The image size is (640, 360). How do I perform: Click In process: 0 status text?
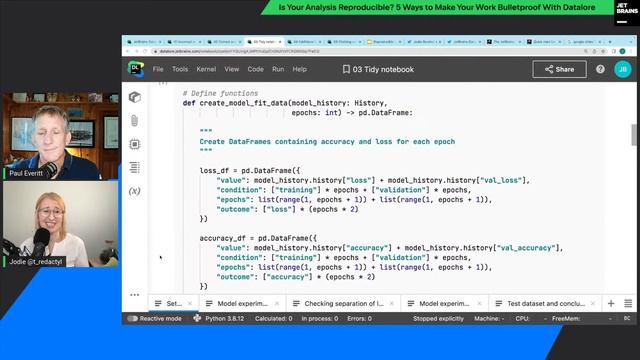(x=320, y=318)
